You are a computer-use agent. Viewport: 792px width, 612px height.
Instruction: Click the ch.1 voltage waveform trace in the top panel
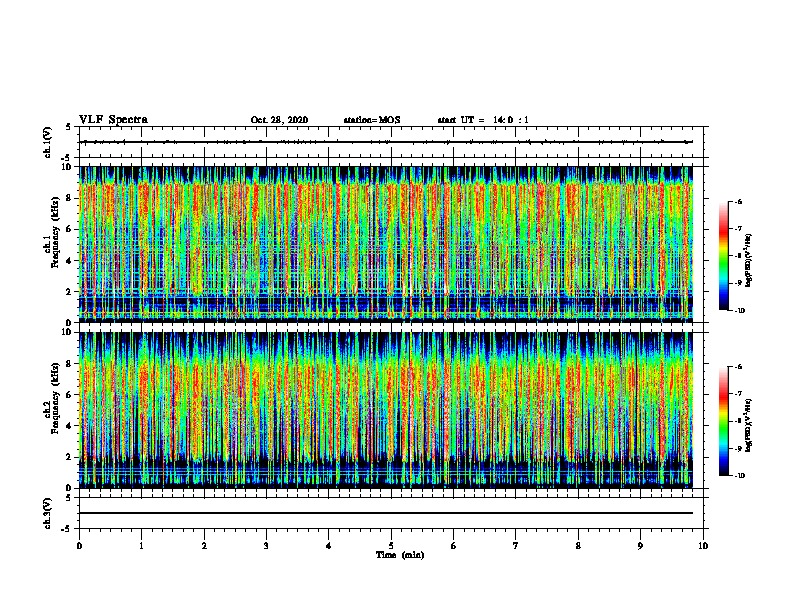(386, 142)
